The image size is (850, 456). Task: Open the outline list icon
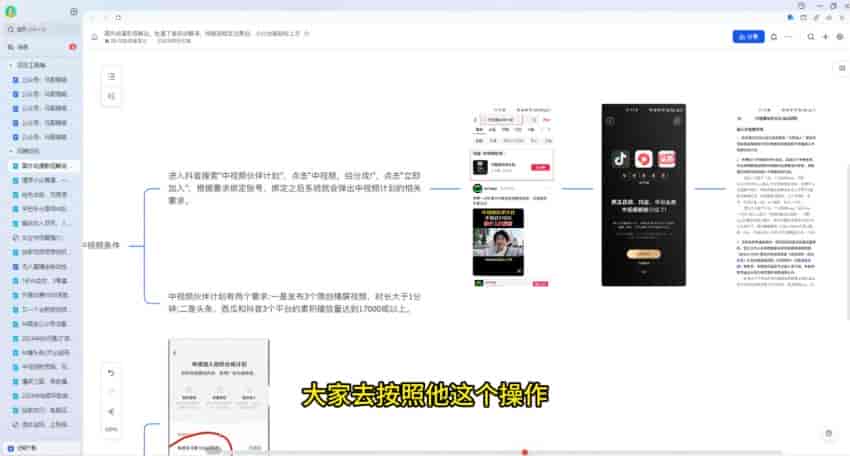(x=111, y=76)
